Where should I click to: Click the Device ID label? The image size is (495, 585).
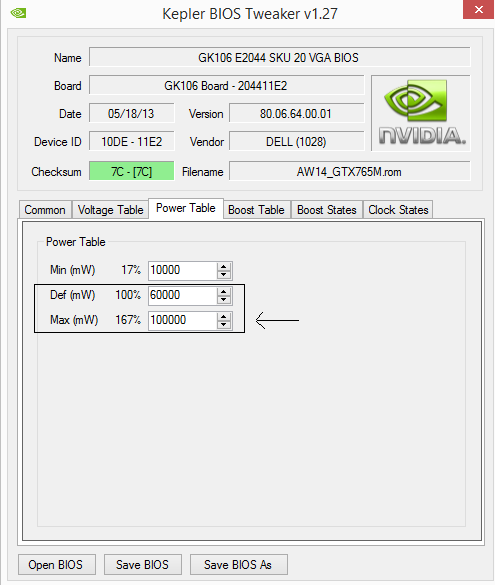click(57, 142)
